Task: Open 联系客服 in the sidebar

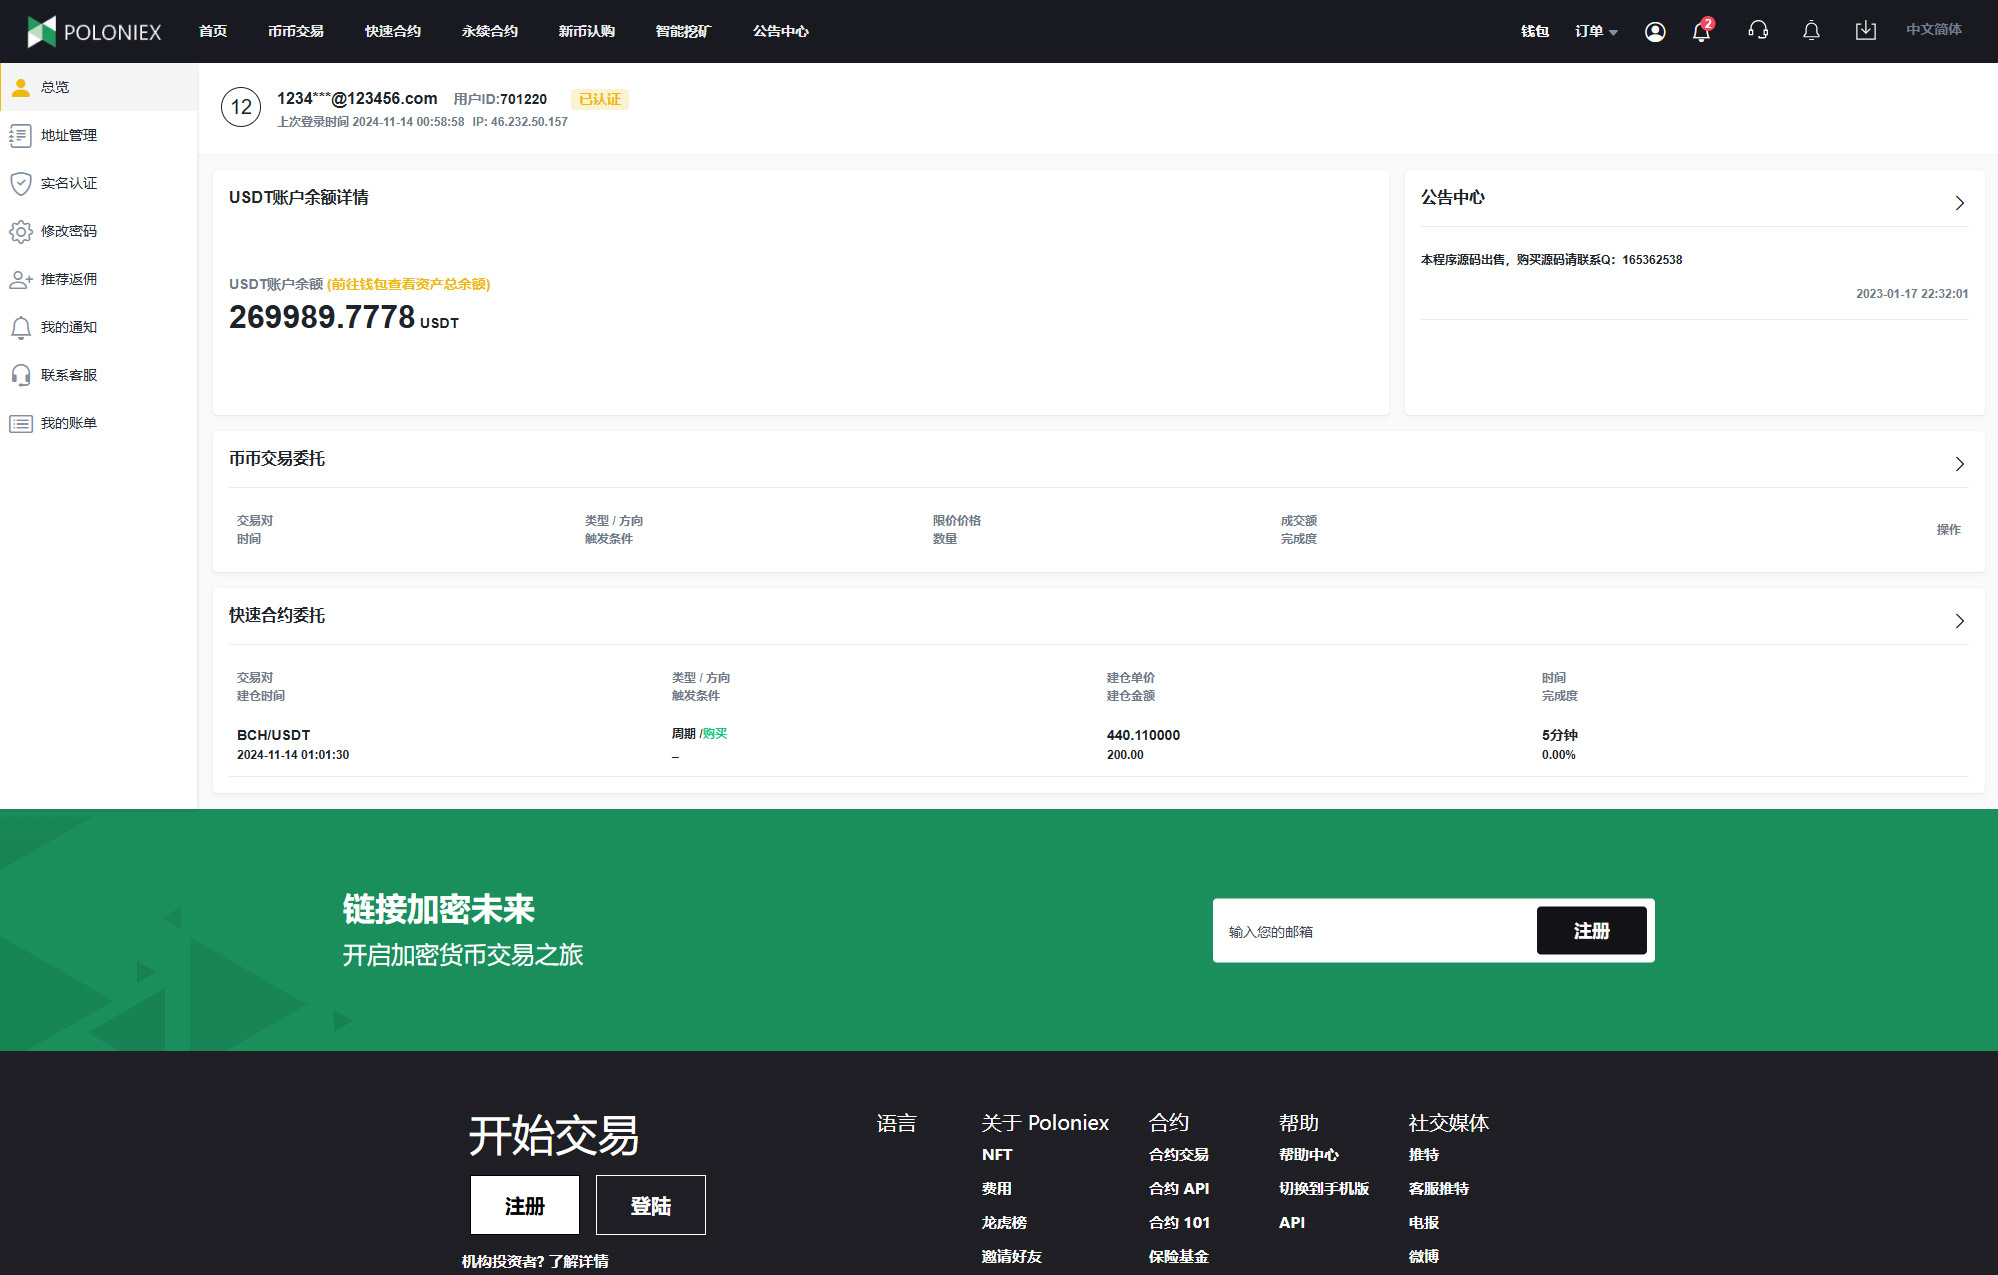Action: click(68, 375)
